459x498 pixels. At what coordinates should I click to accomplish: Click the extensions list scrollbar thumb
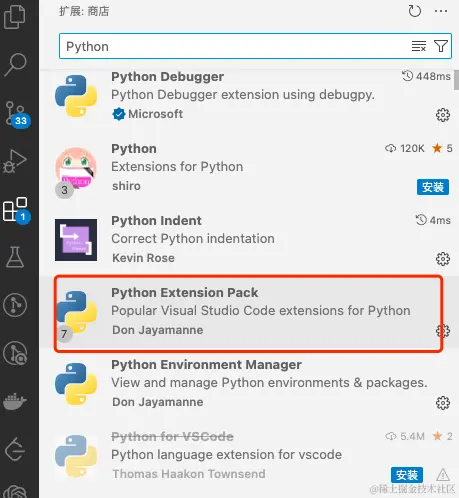[x=456, y=80]
